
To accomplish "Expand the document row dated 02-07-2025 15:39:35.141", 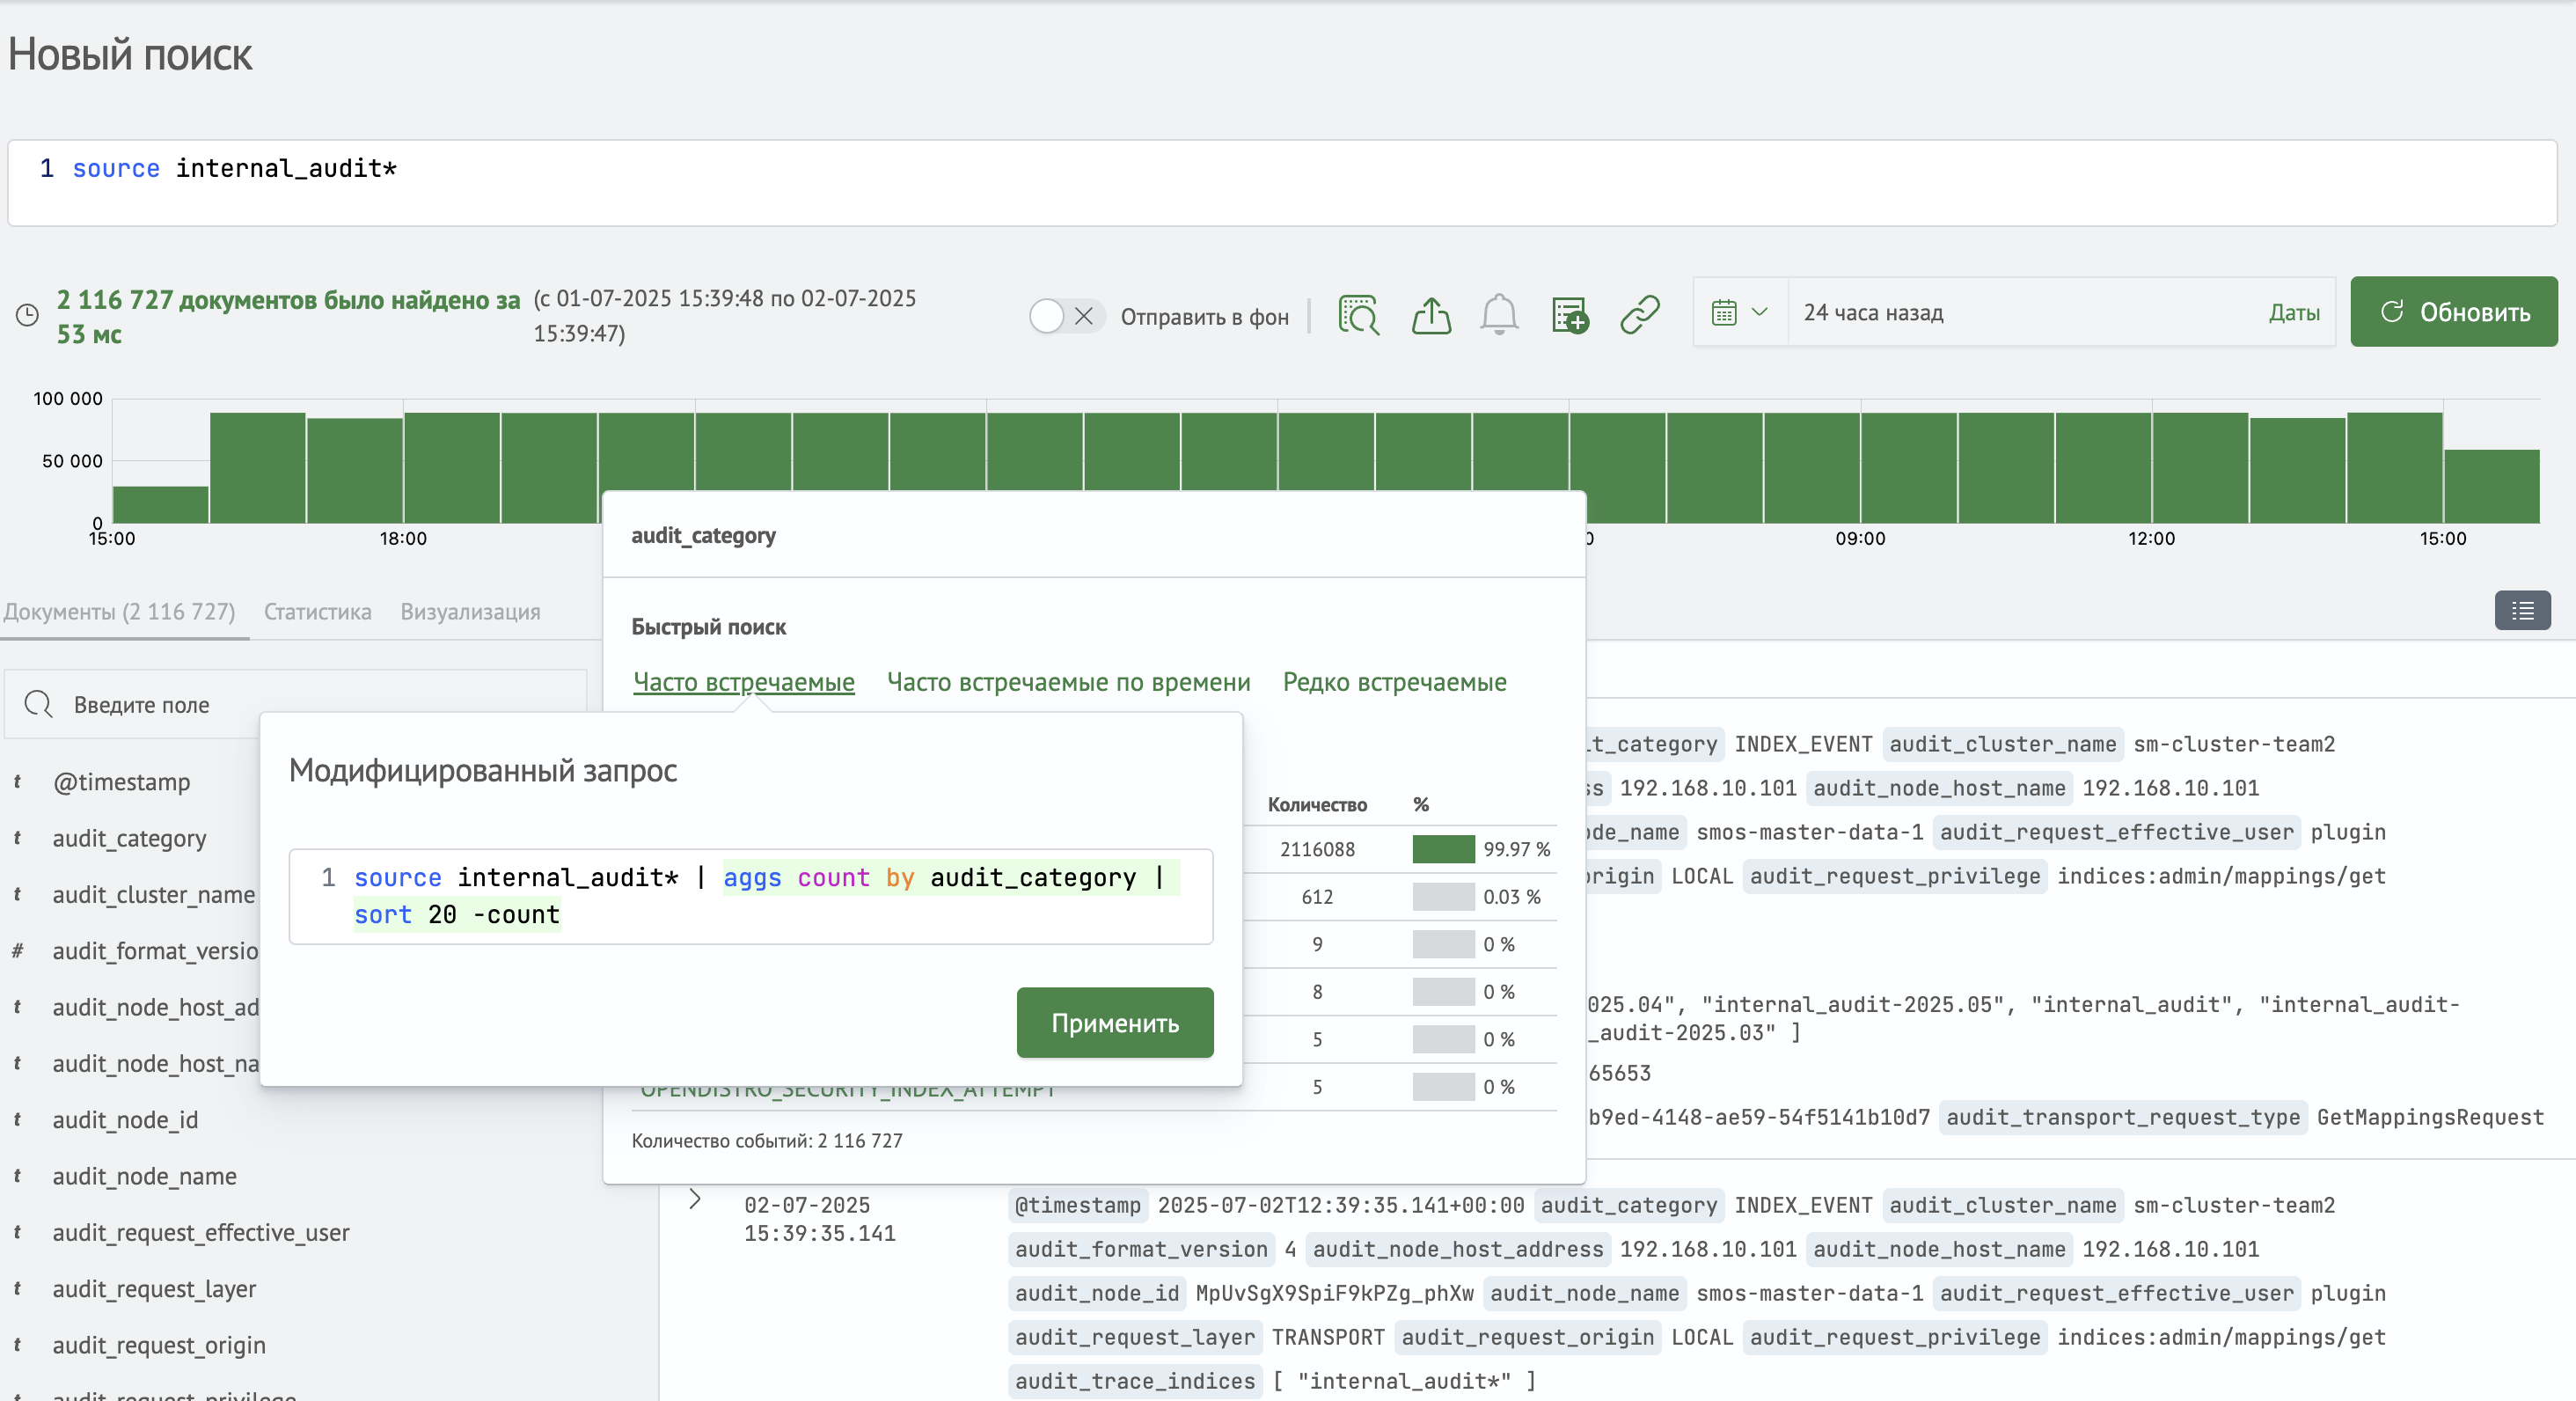I will [x=696, y=1198].
